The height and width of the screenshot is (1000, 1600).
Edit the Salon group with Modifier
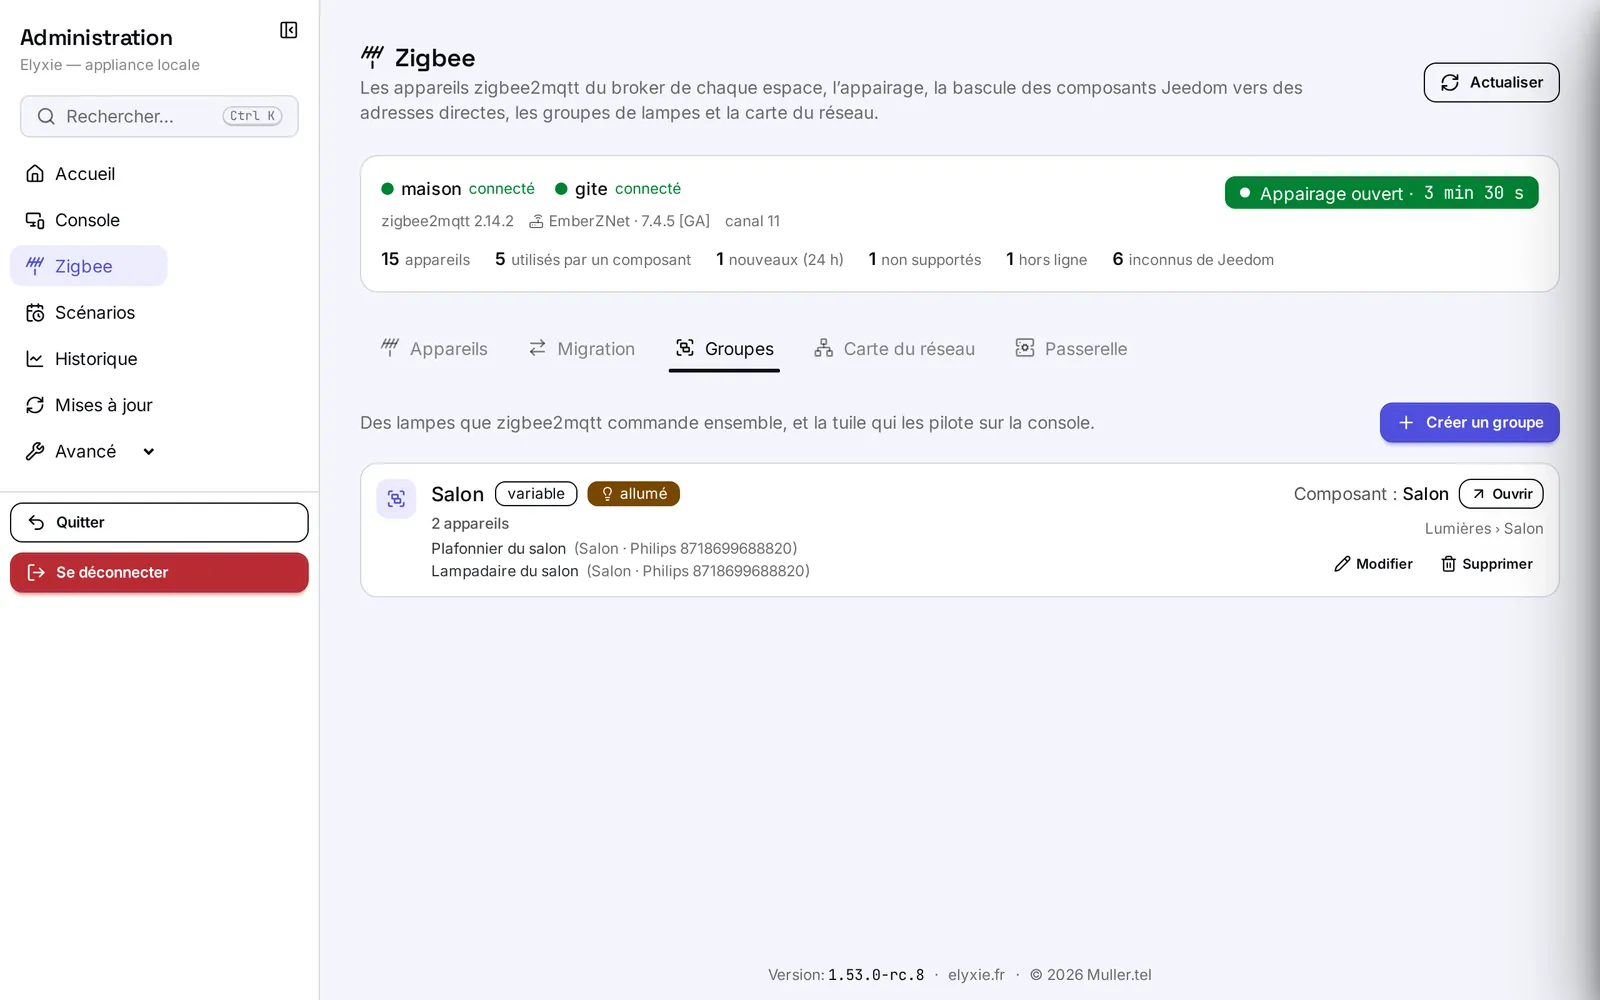point(1373,564)
